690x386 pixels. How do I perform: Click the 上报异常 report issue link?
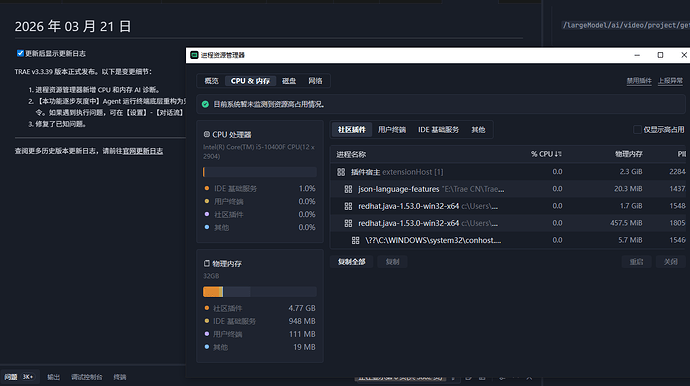tap(670, 81)
